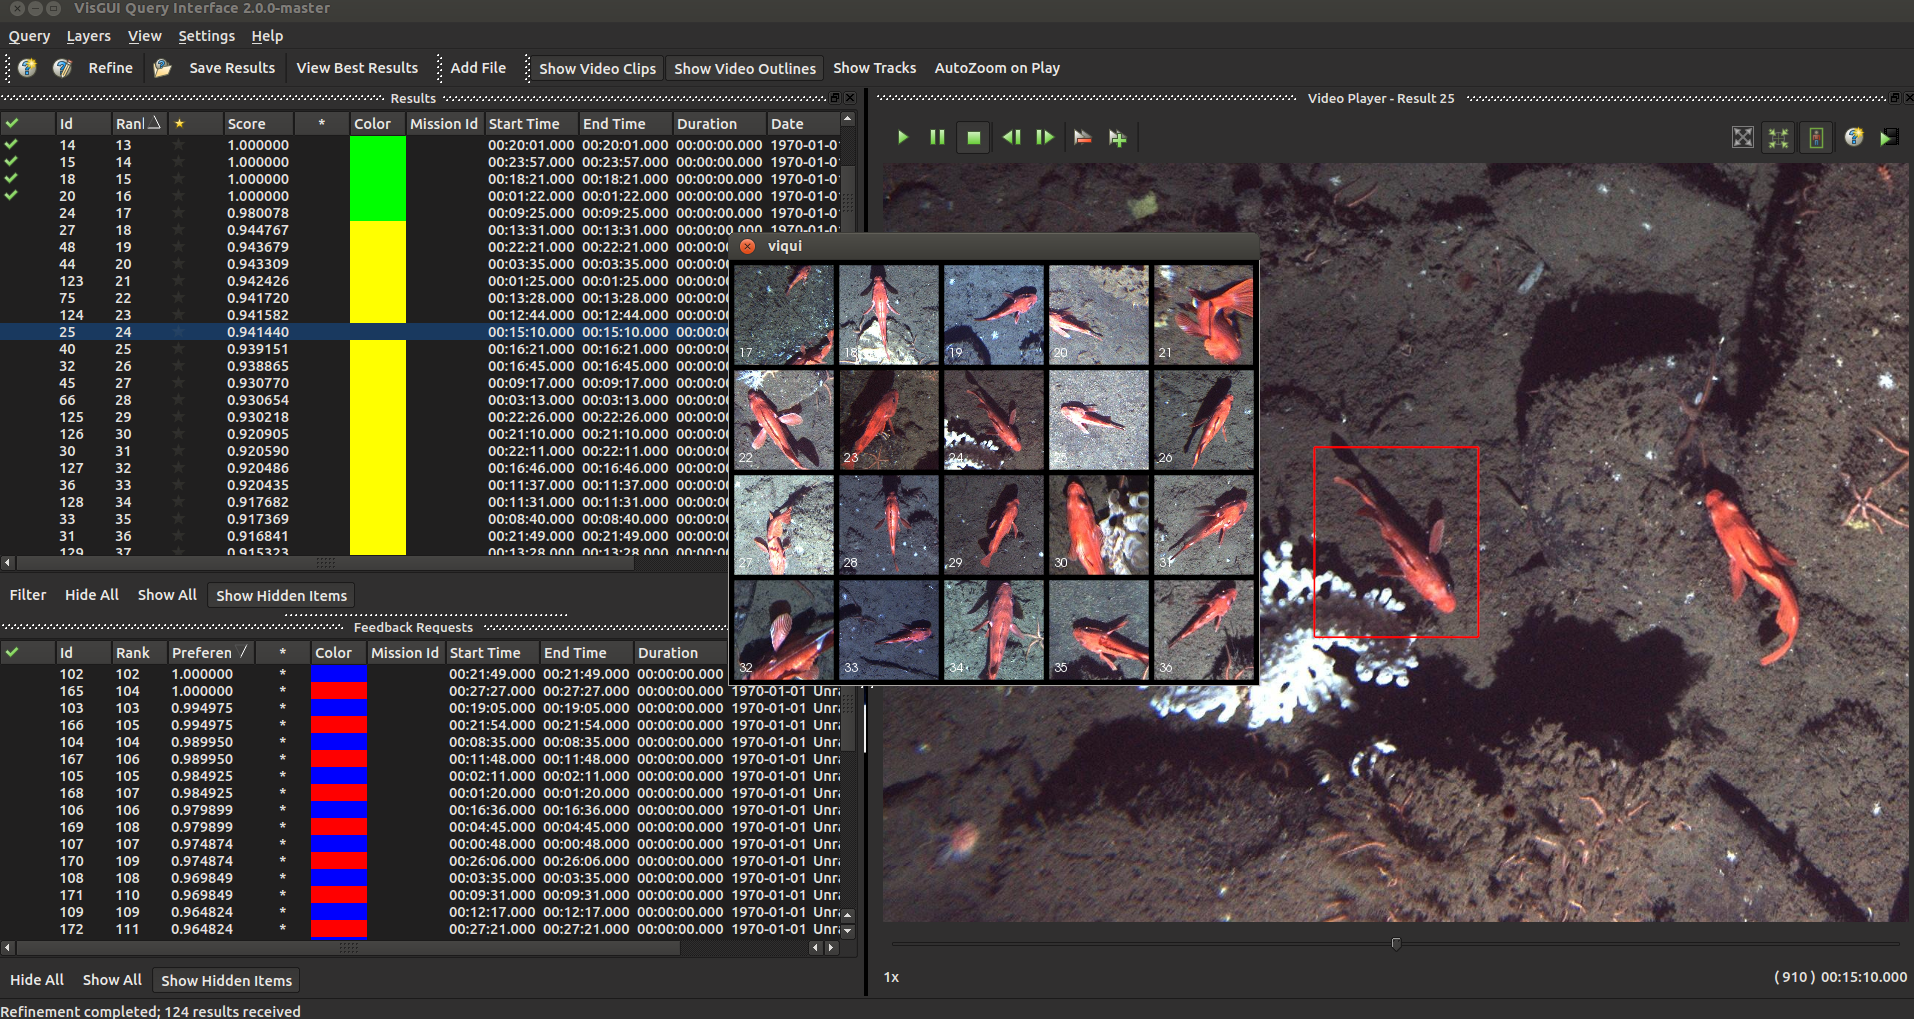This screenshot has height=1019, width=1914.
Task: Toggle the green zoom-to-region arrows icon
Action: click(x=1778, y=138)
